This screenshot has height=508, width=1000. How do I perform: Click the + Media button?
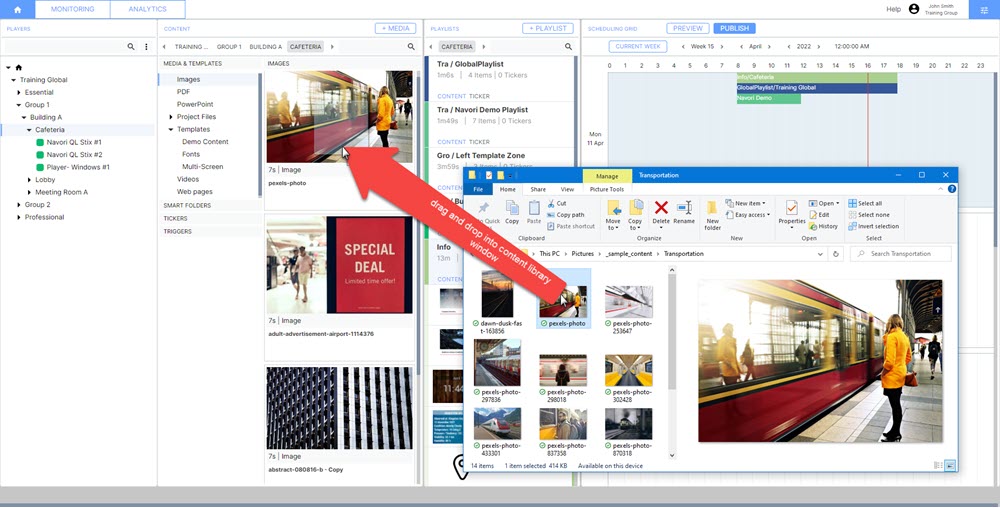pos(395,29)
